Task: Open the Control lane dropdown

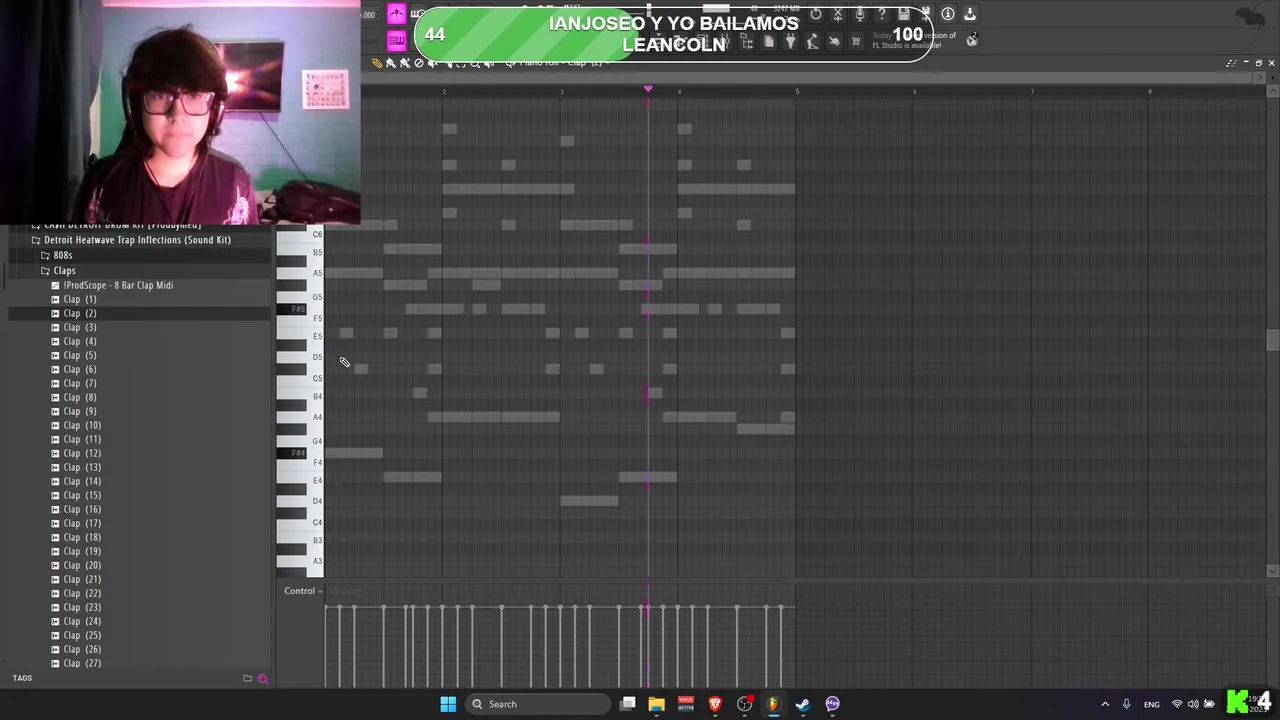Action: click(302, 591)
